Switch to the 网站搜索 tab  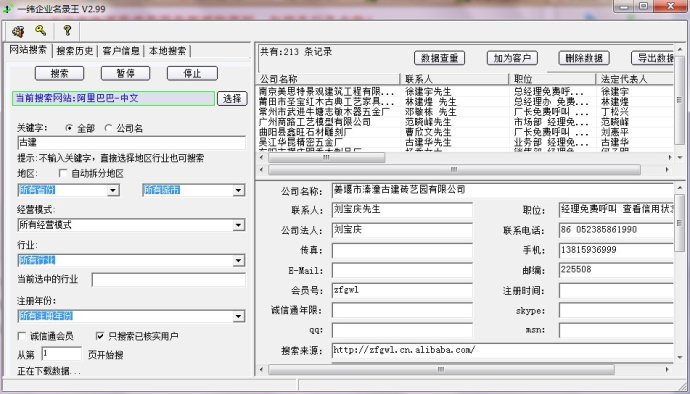click(x=28, y=50)
